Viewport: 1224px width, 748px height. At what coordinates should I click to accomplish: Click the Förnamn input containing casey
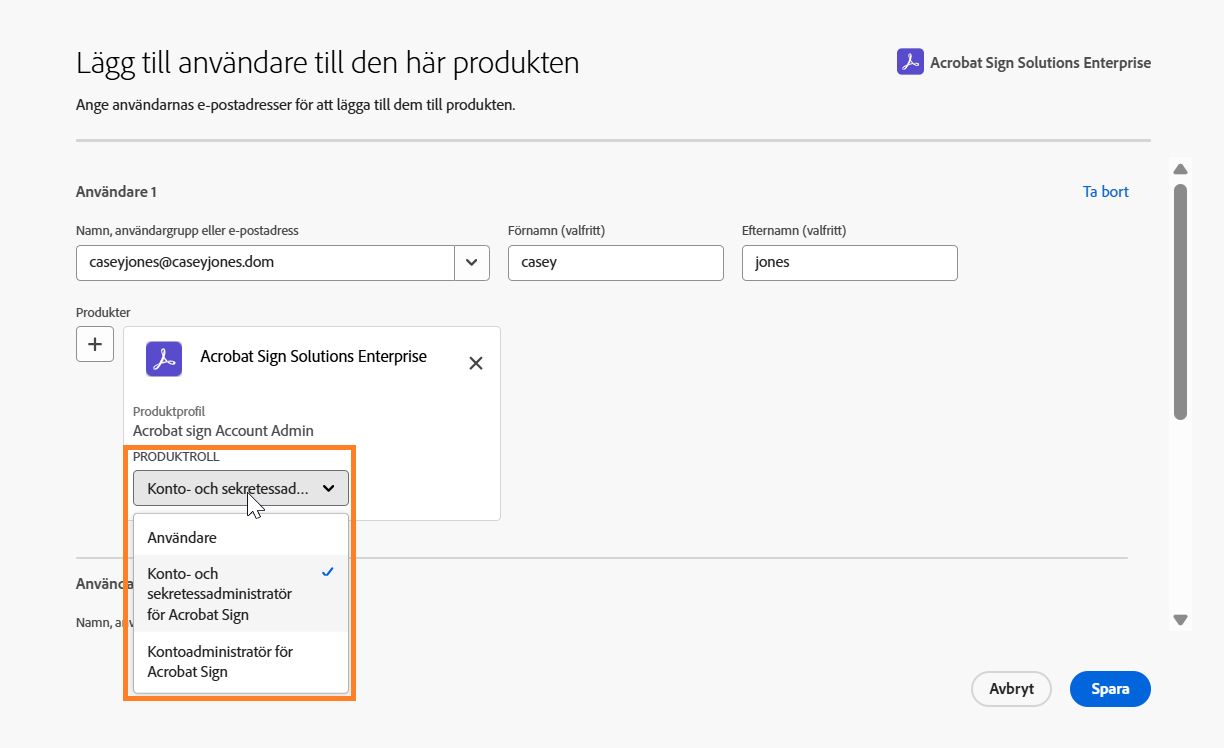[x=615, y=262]
